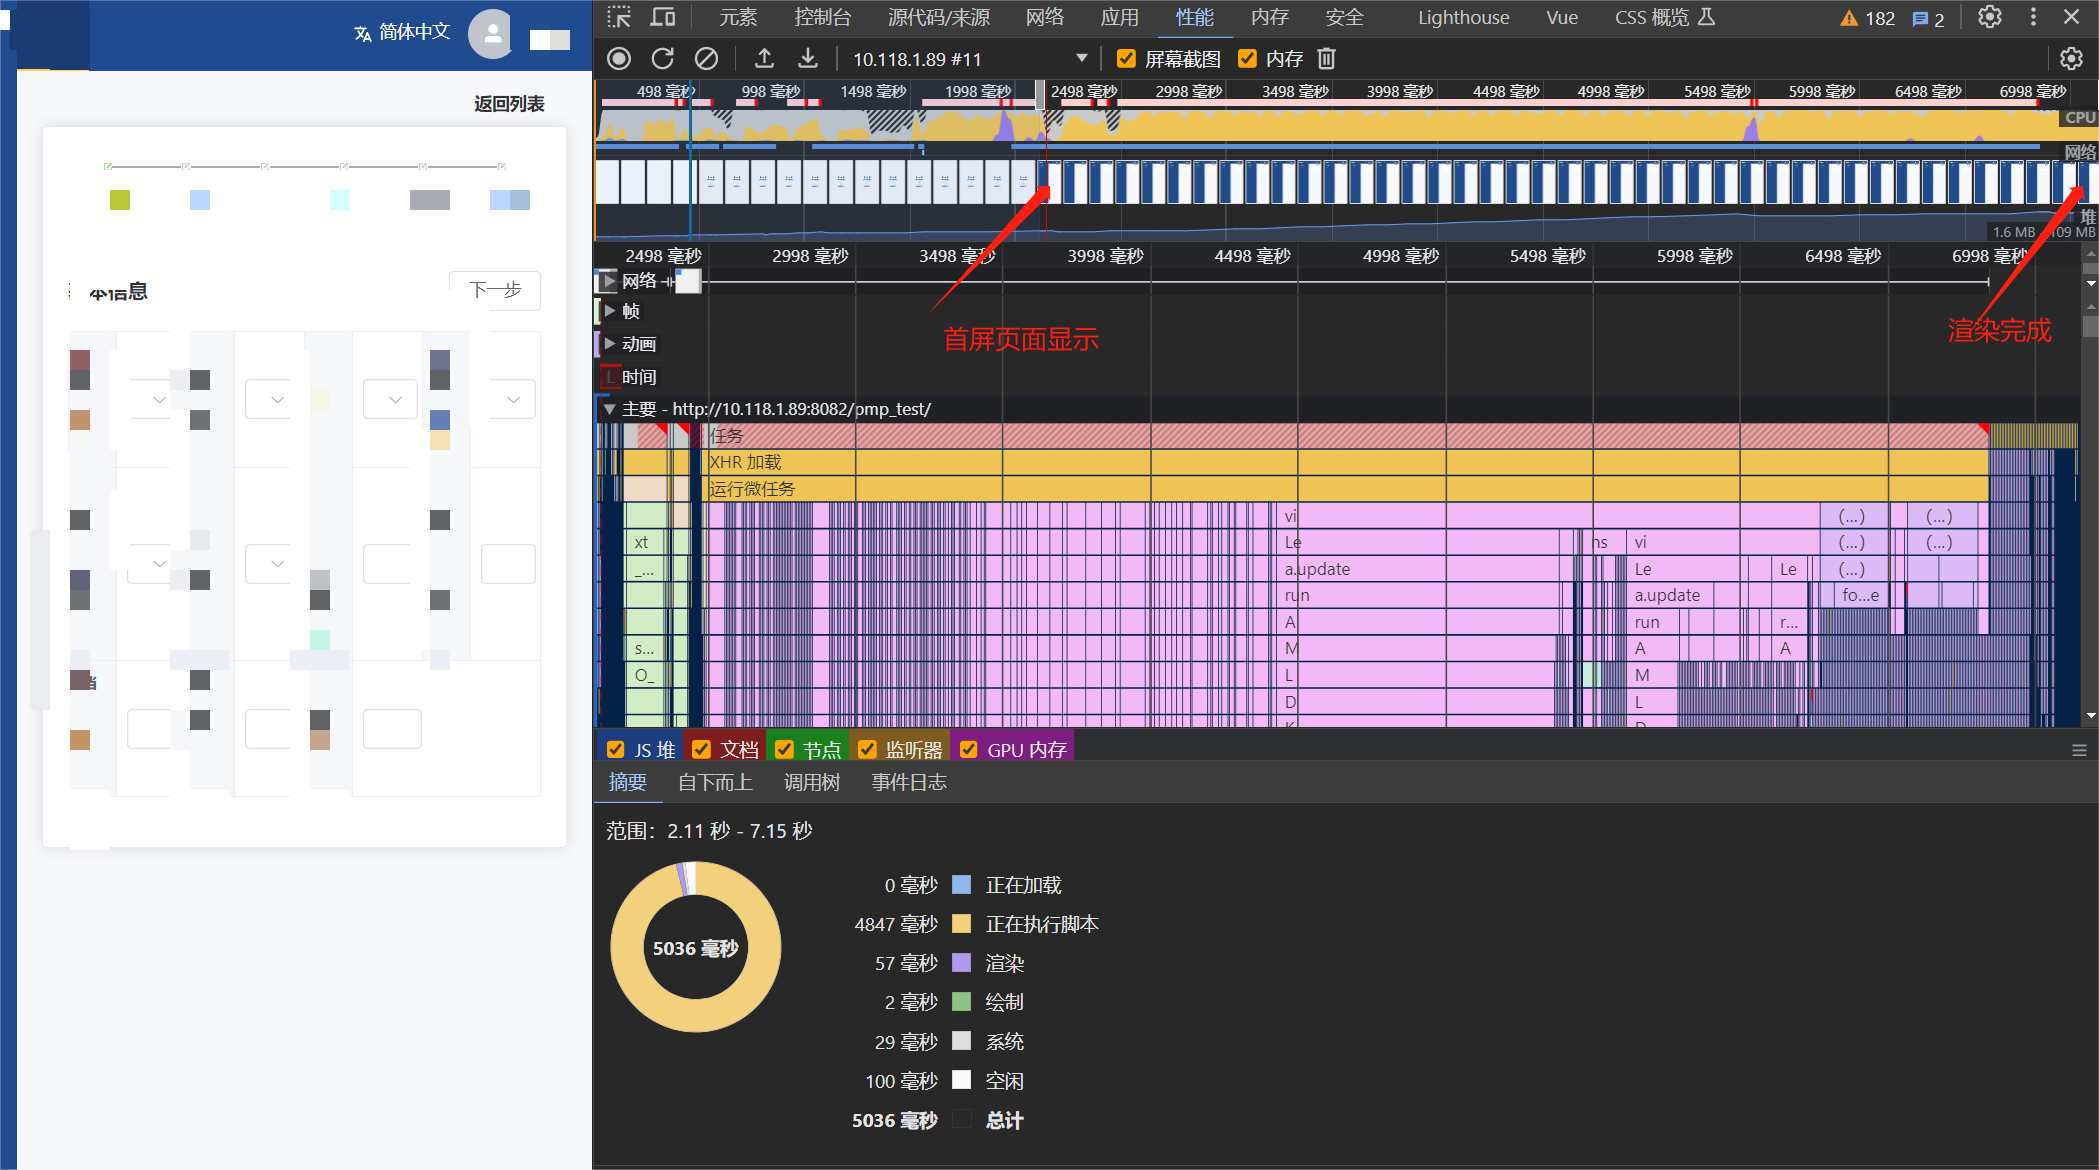Viewport: 2099px width, 1170px height.
Task: Open performance capture settings gear
Action: [x=2071, y=59]
